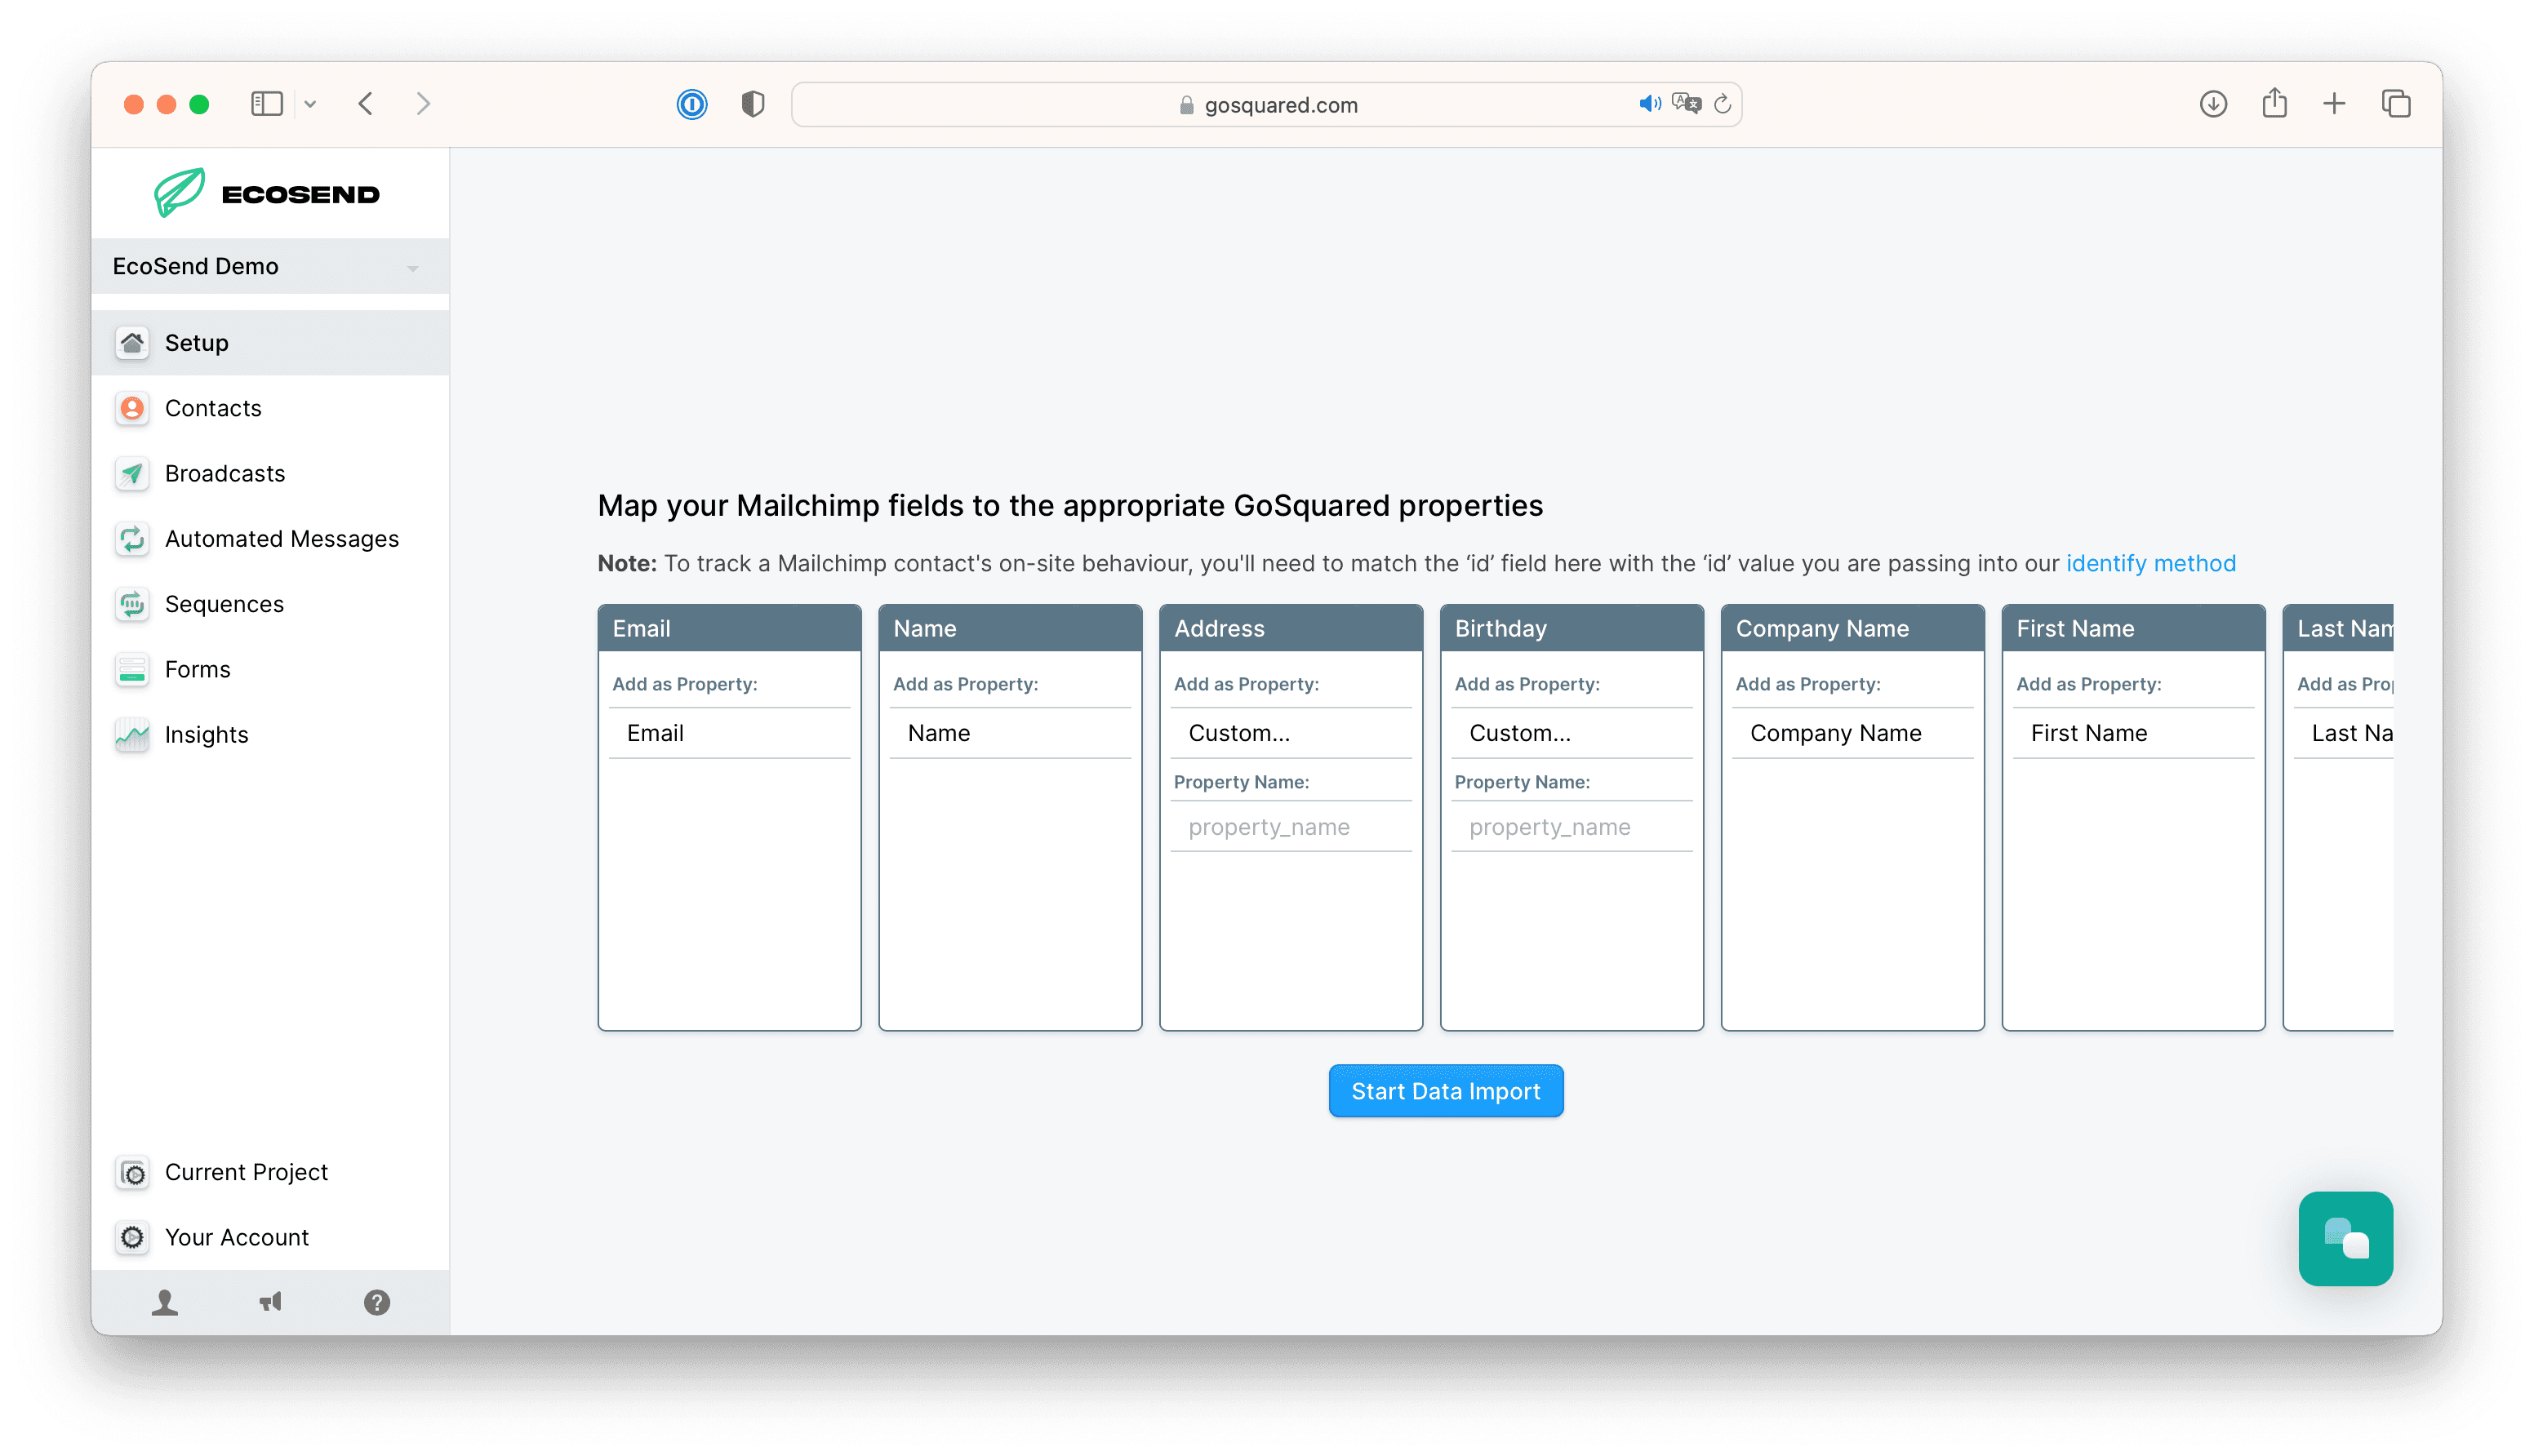This screenshot has height=1456, width=2534.
Task: Click the Automated Messages cycle icon
Action: [x=132, y=539]
